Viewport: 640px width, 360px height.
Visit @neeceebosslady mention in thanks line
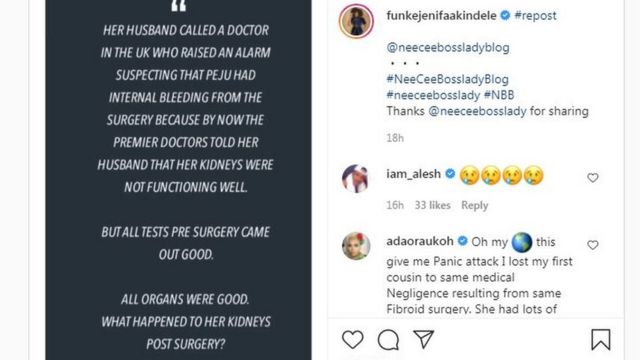click(x=477, y=111)
